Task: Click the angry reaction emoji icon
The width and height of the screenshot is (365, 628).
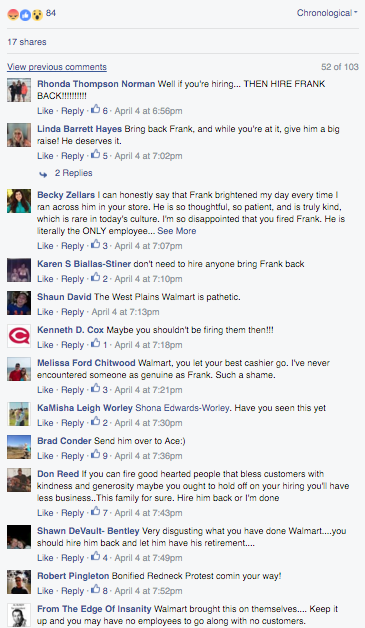Action: pos(13,15)
